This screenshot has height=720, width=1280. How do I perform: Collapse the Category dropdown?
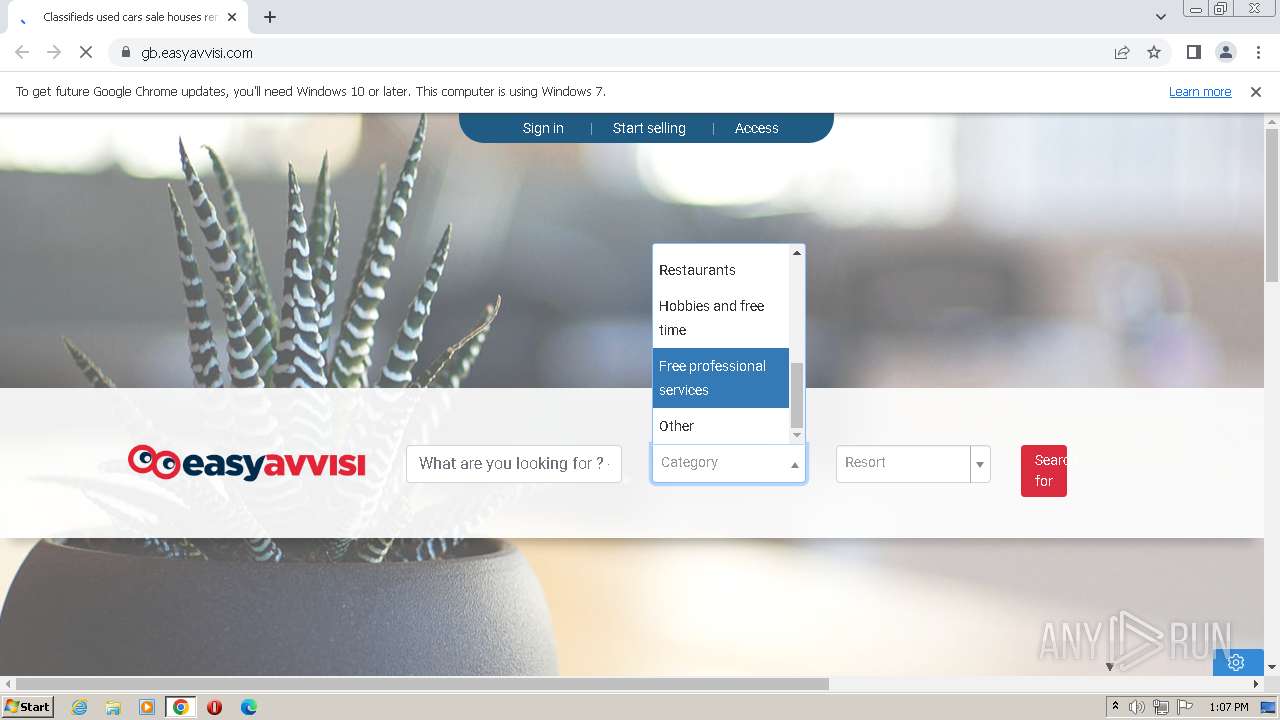[795, 464]
